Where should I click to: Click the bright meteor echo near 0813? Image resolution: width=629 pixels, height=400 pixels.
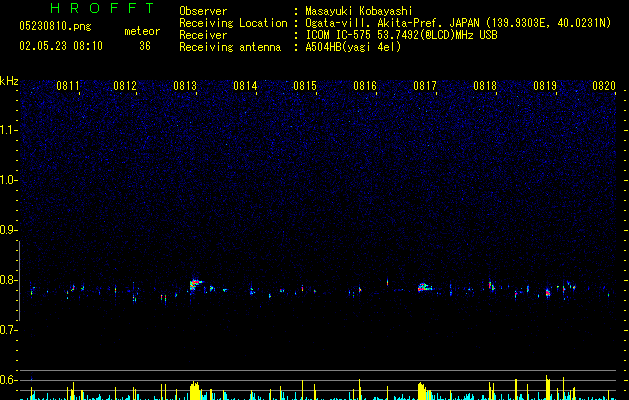(x=195, y=285)
